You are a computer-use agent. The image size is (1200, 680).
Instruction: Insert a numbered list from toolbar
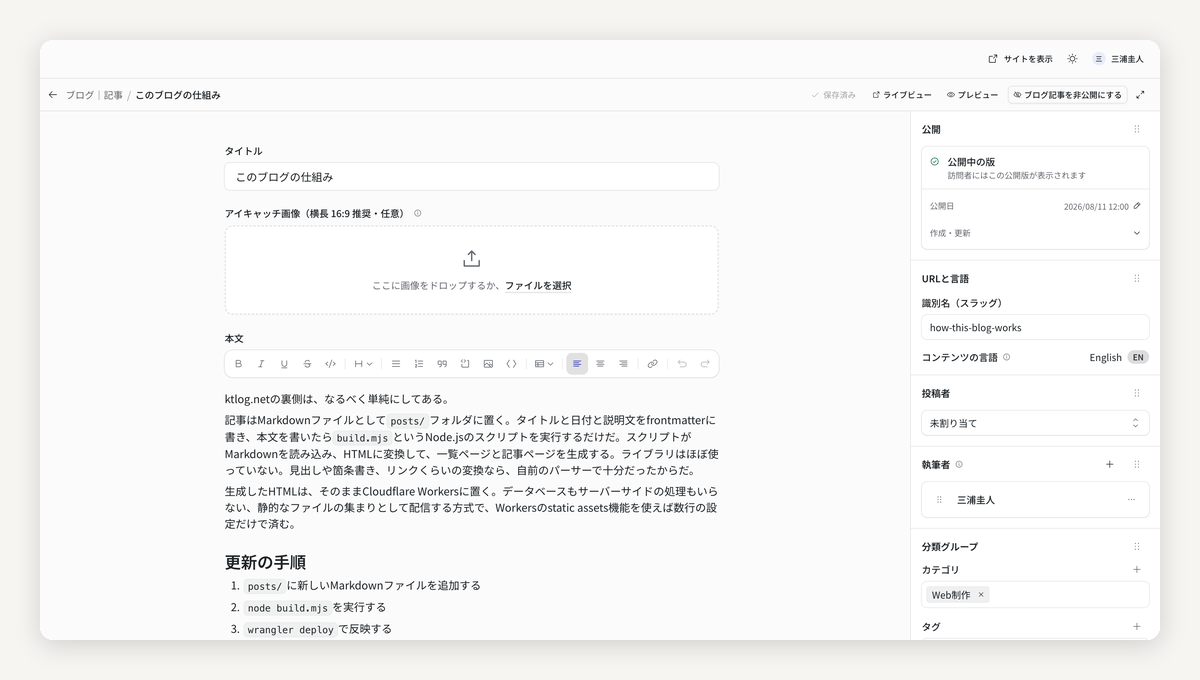click(419, 364)
